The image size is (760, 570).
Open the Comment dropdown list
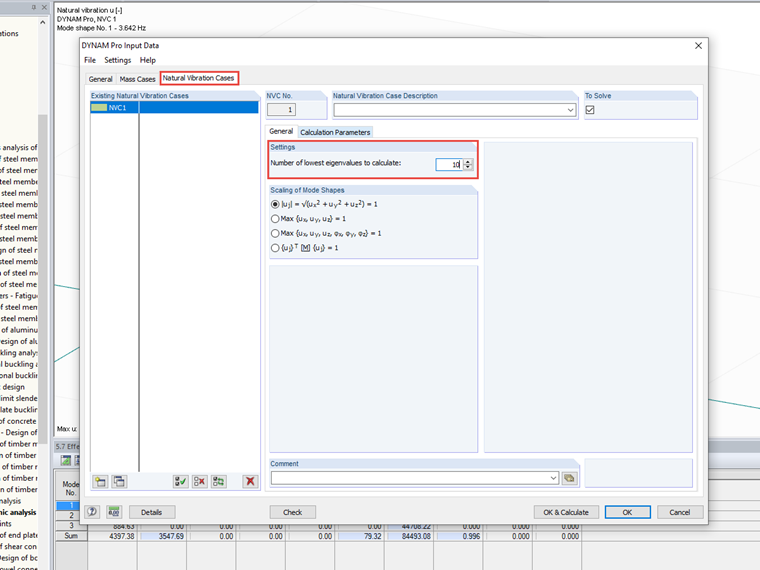(553, 478)
